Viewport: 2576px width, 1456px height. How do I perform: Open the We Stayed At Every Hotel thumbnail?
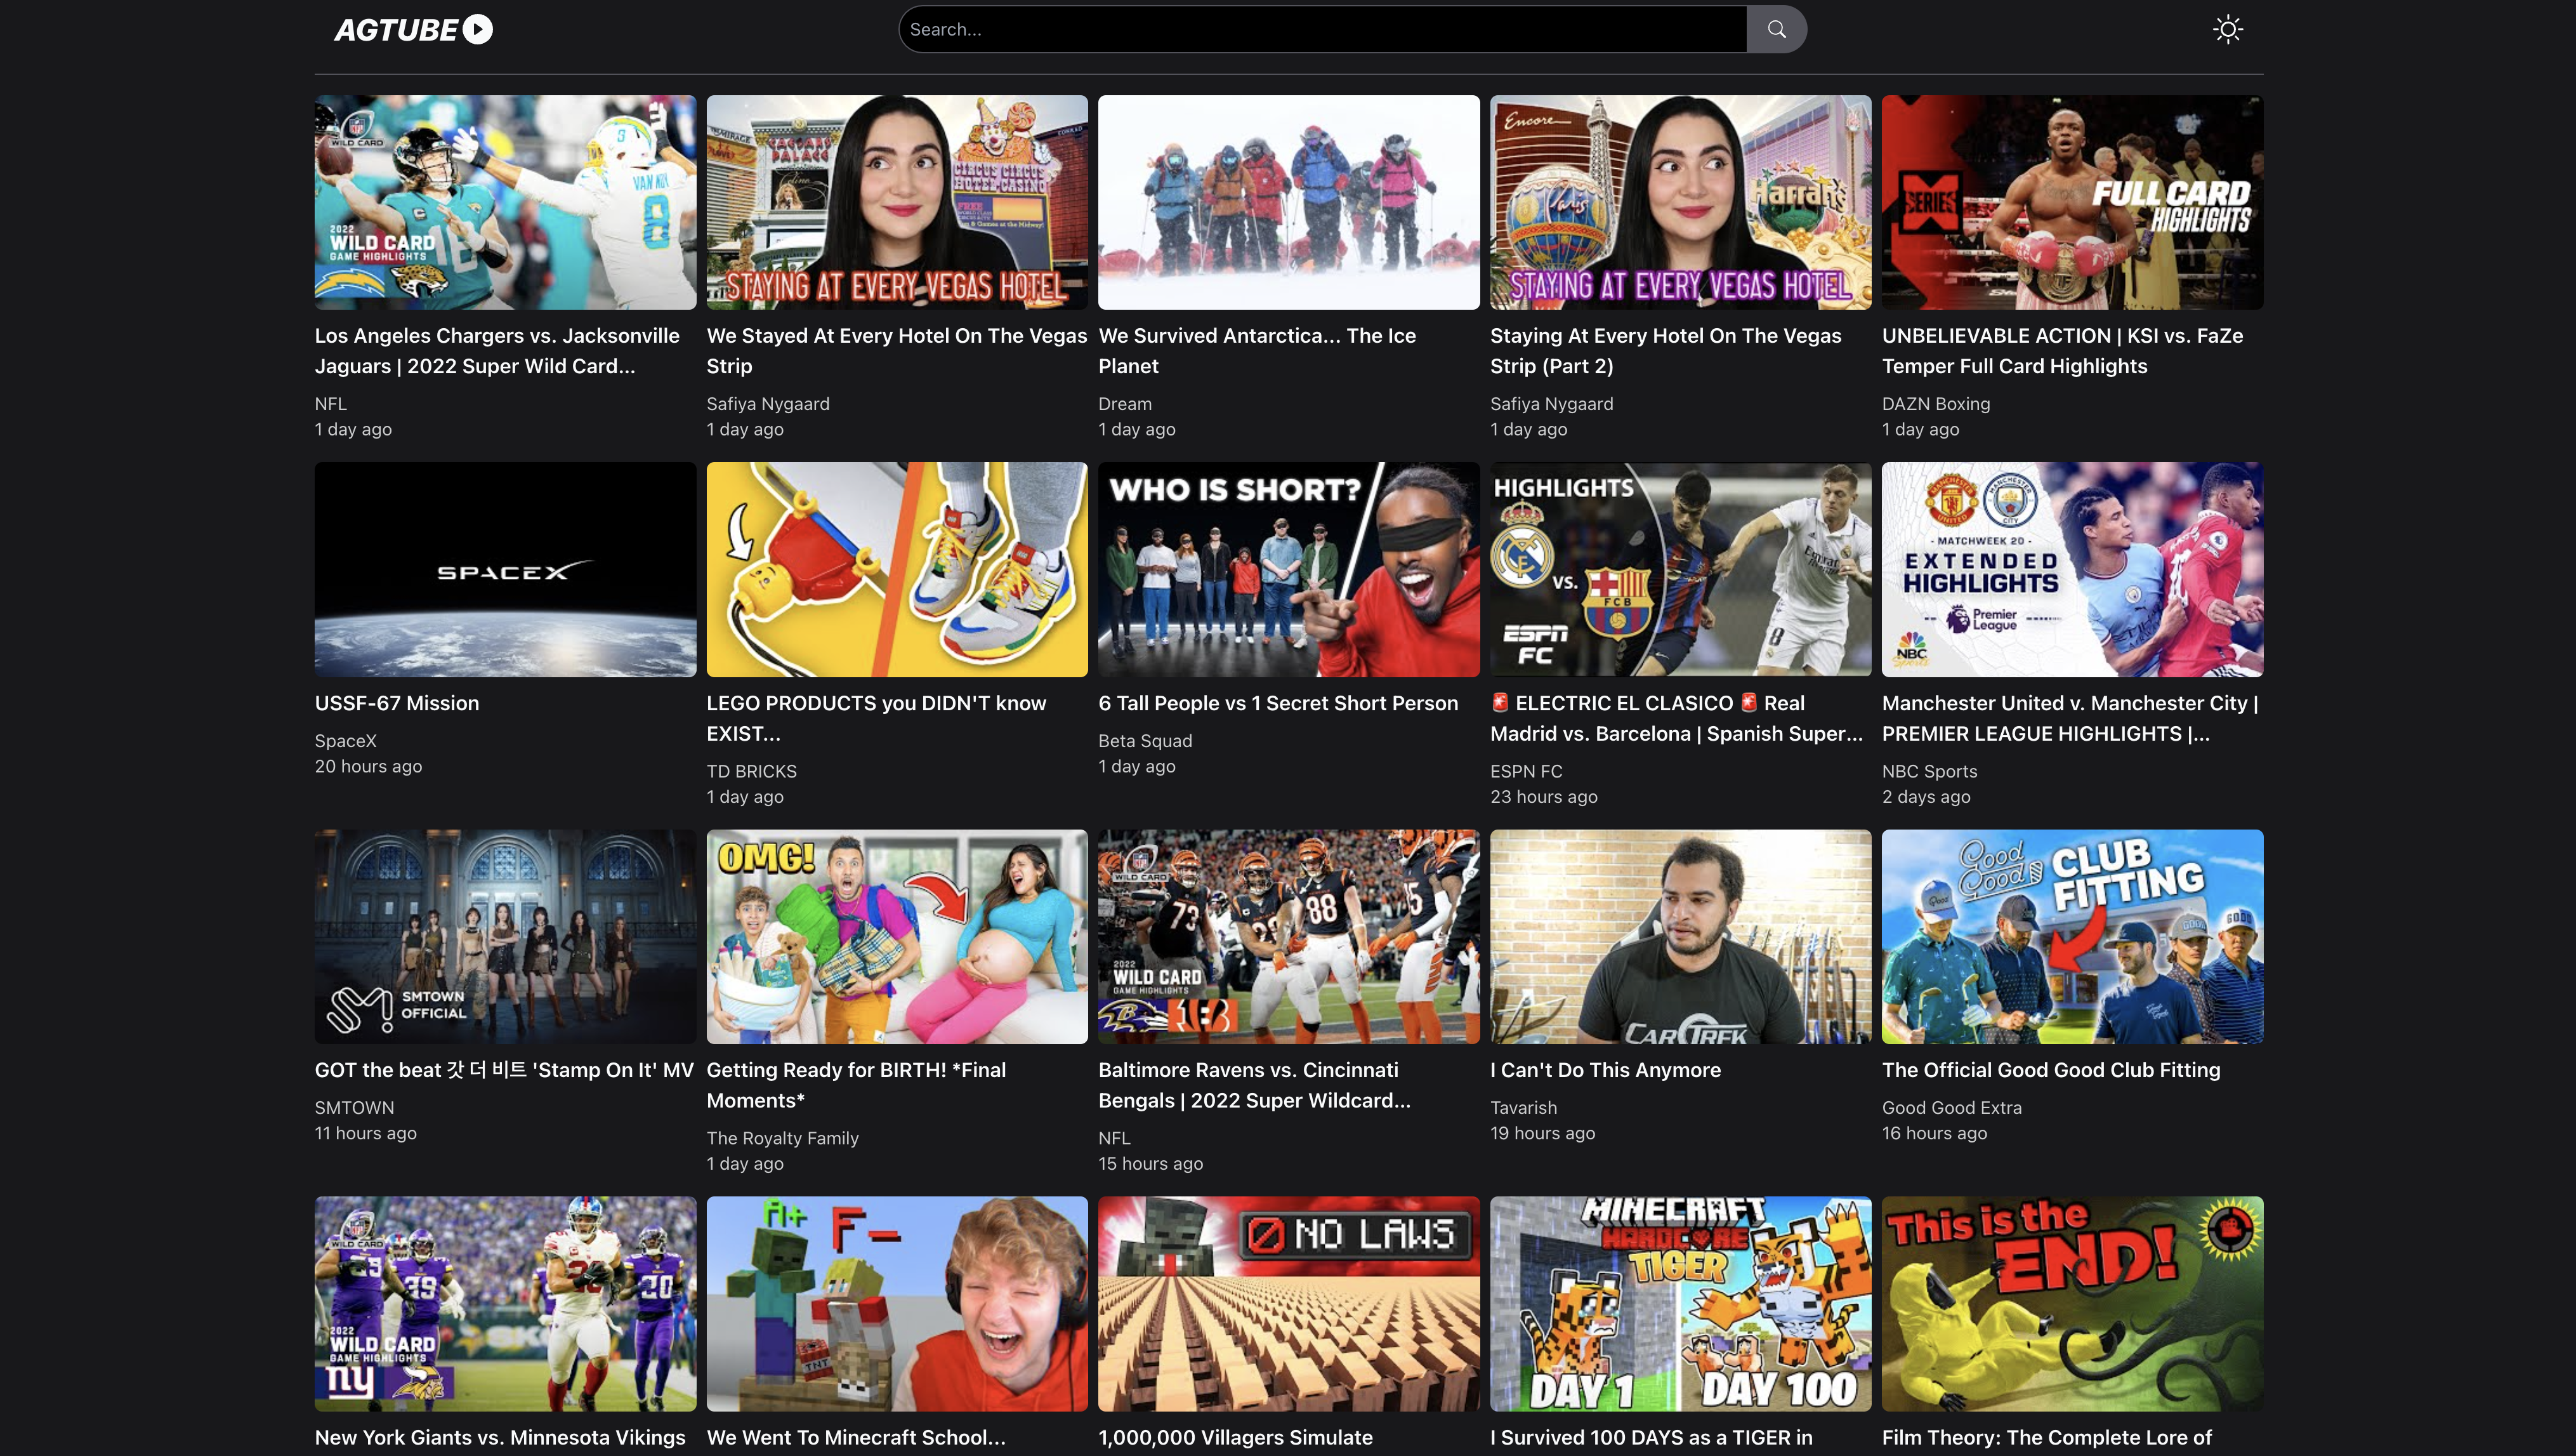pyautogui.click(x=897, y=202)
